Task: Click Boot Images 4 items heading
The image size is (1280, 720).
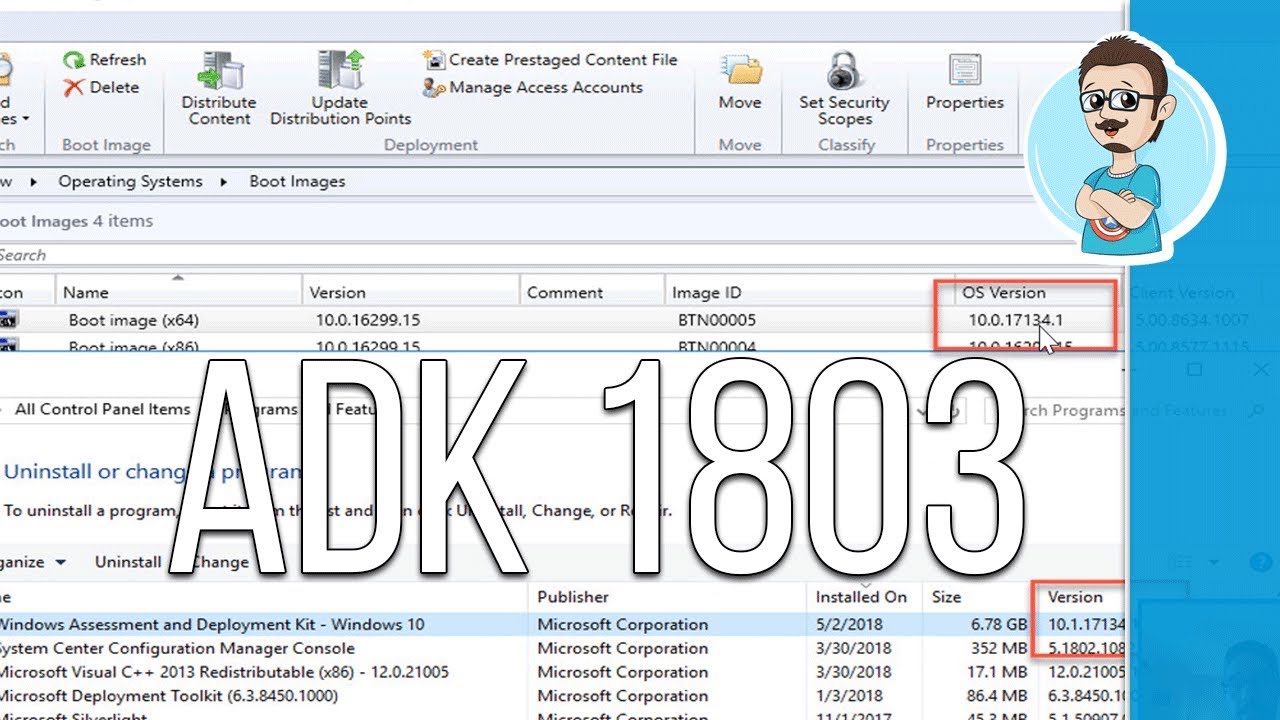Action: [x=77, y=221]
